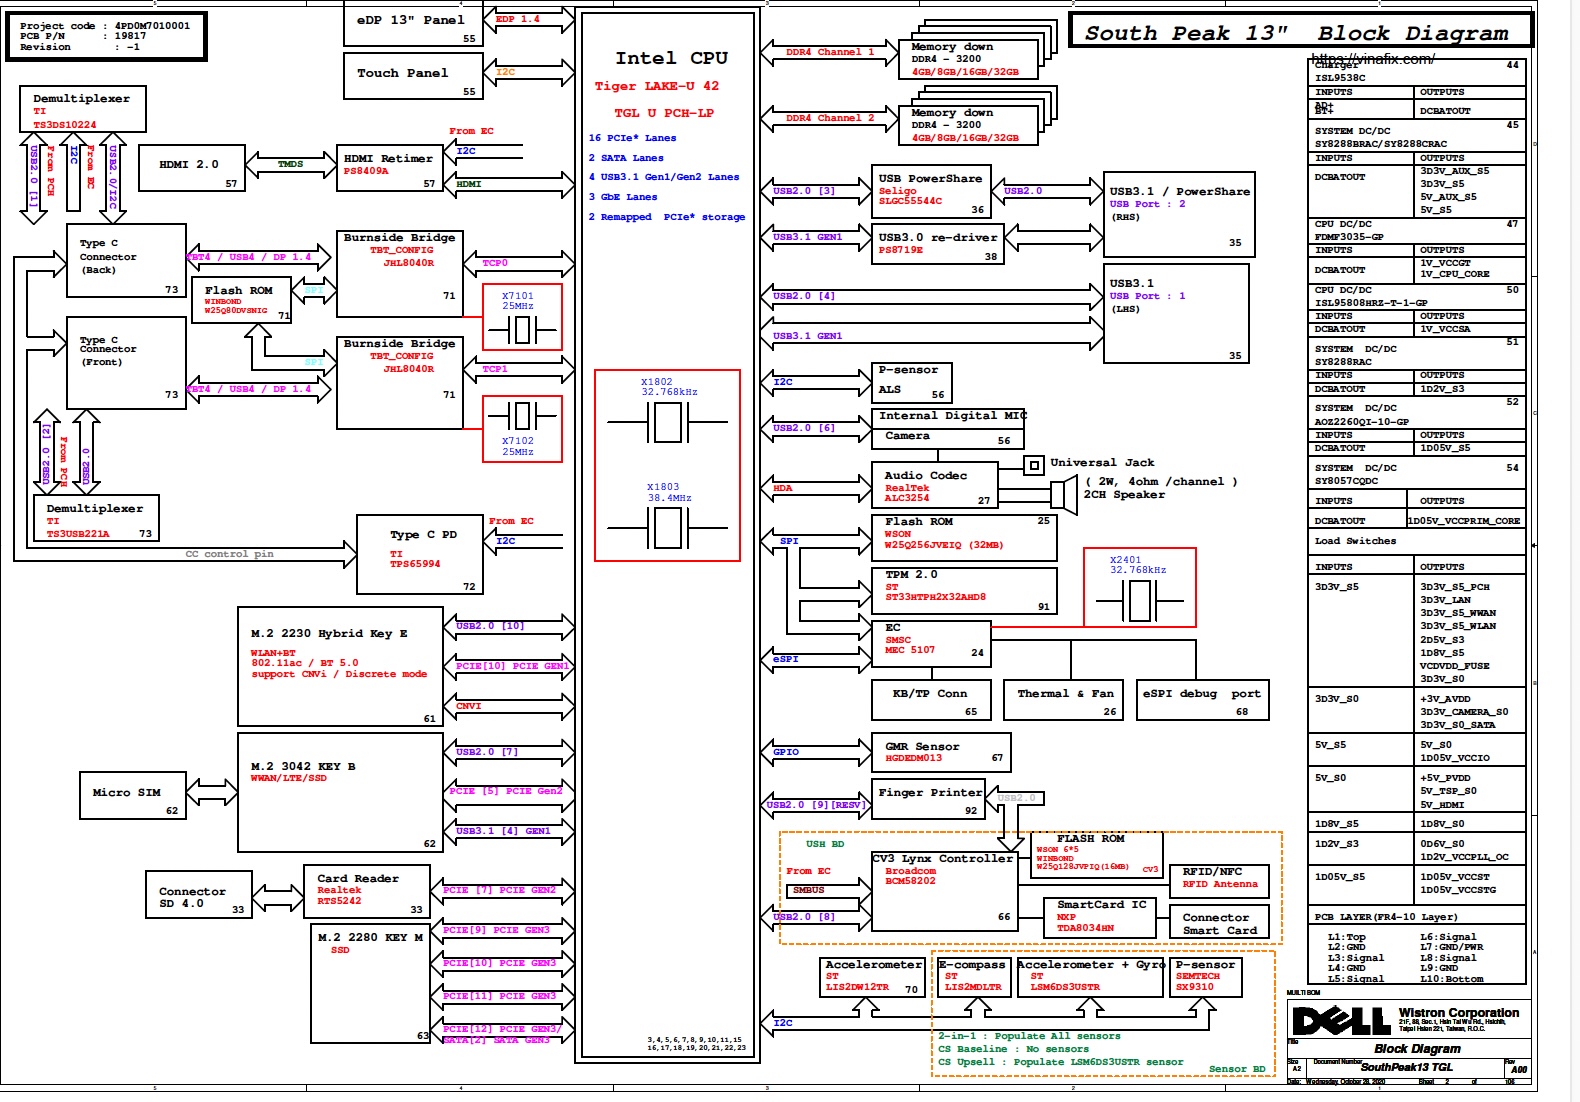Click the SmartCard IC TDA8034HN block

[x=1100, y=917]
